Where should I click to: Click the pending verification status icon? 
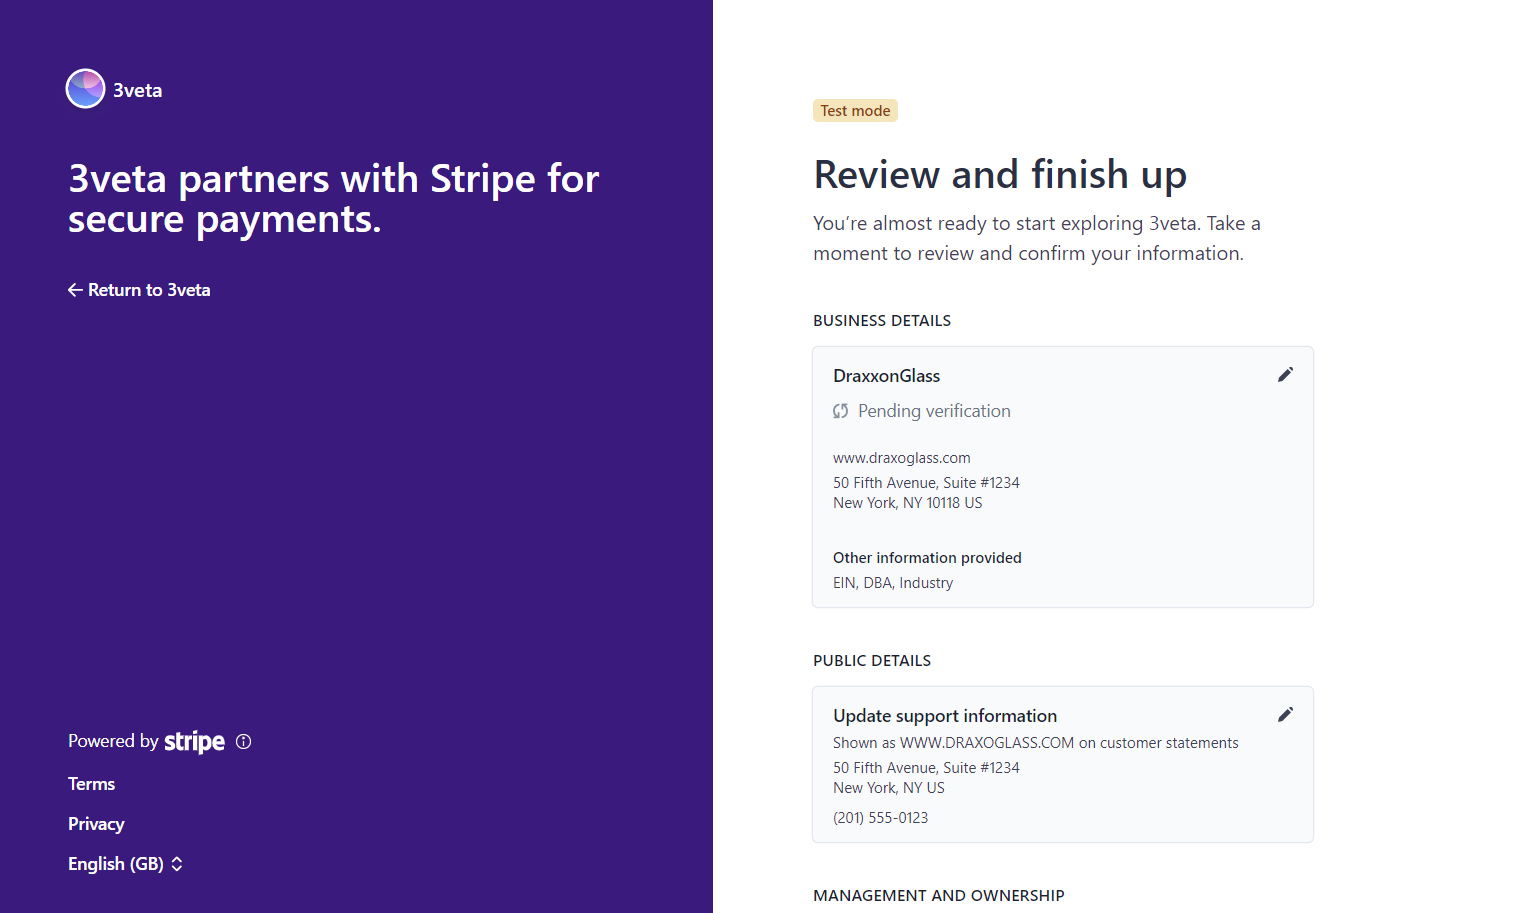[x=841, y=410]
